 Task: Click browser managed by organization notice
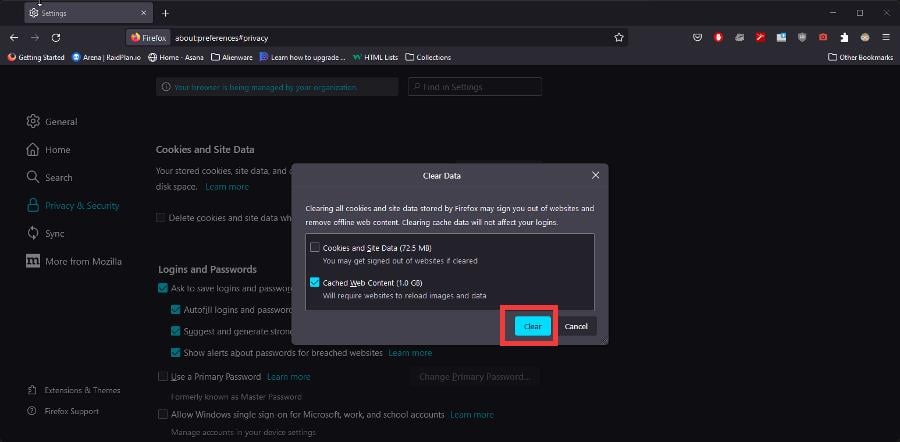277,87
